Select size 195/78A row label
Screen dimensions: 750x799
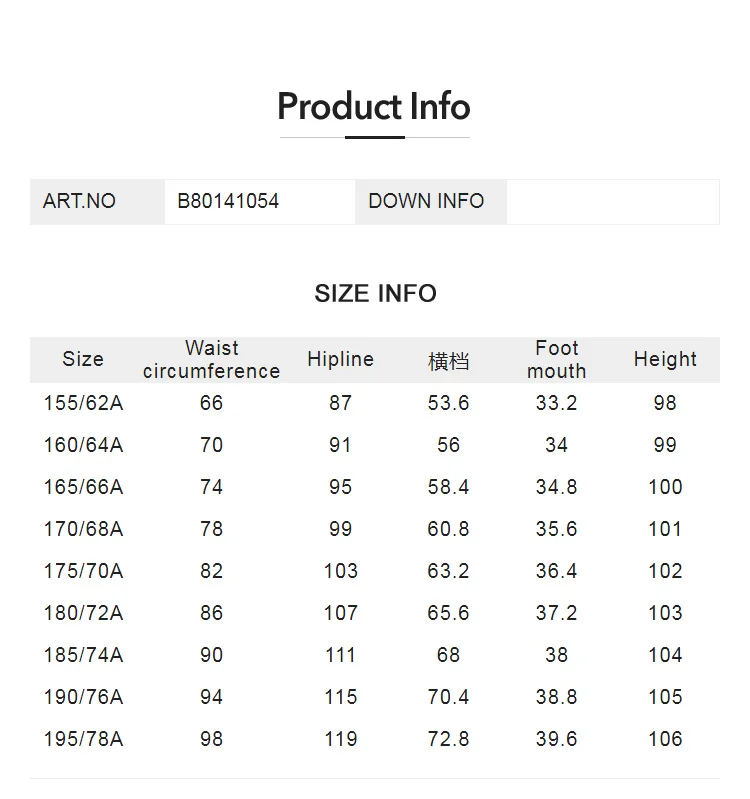coord(84,739)
